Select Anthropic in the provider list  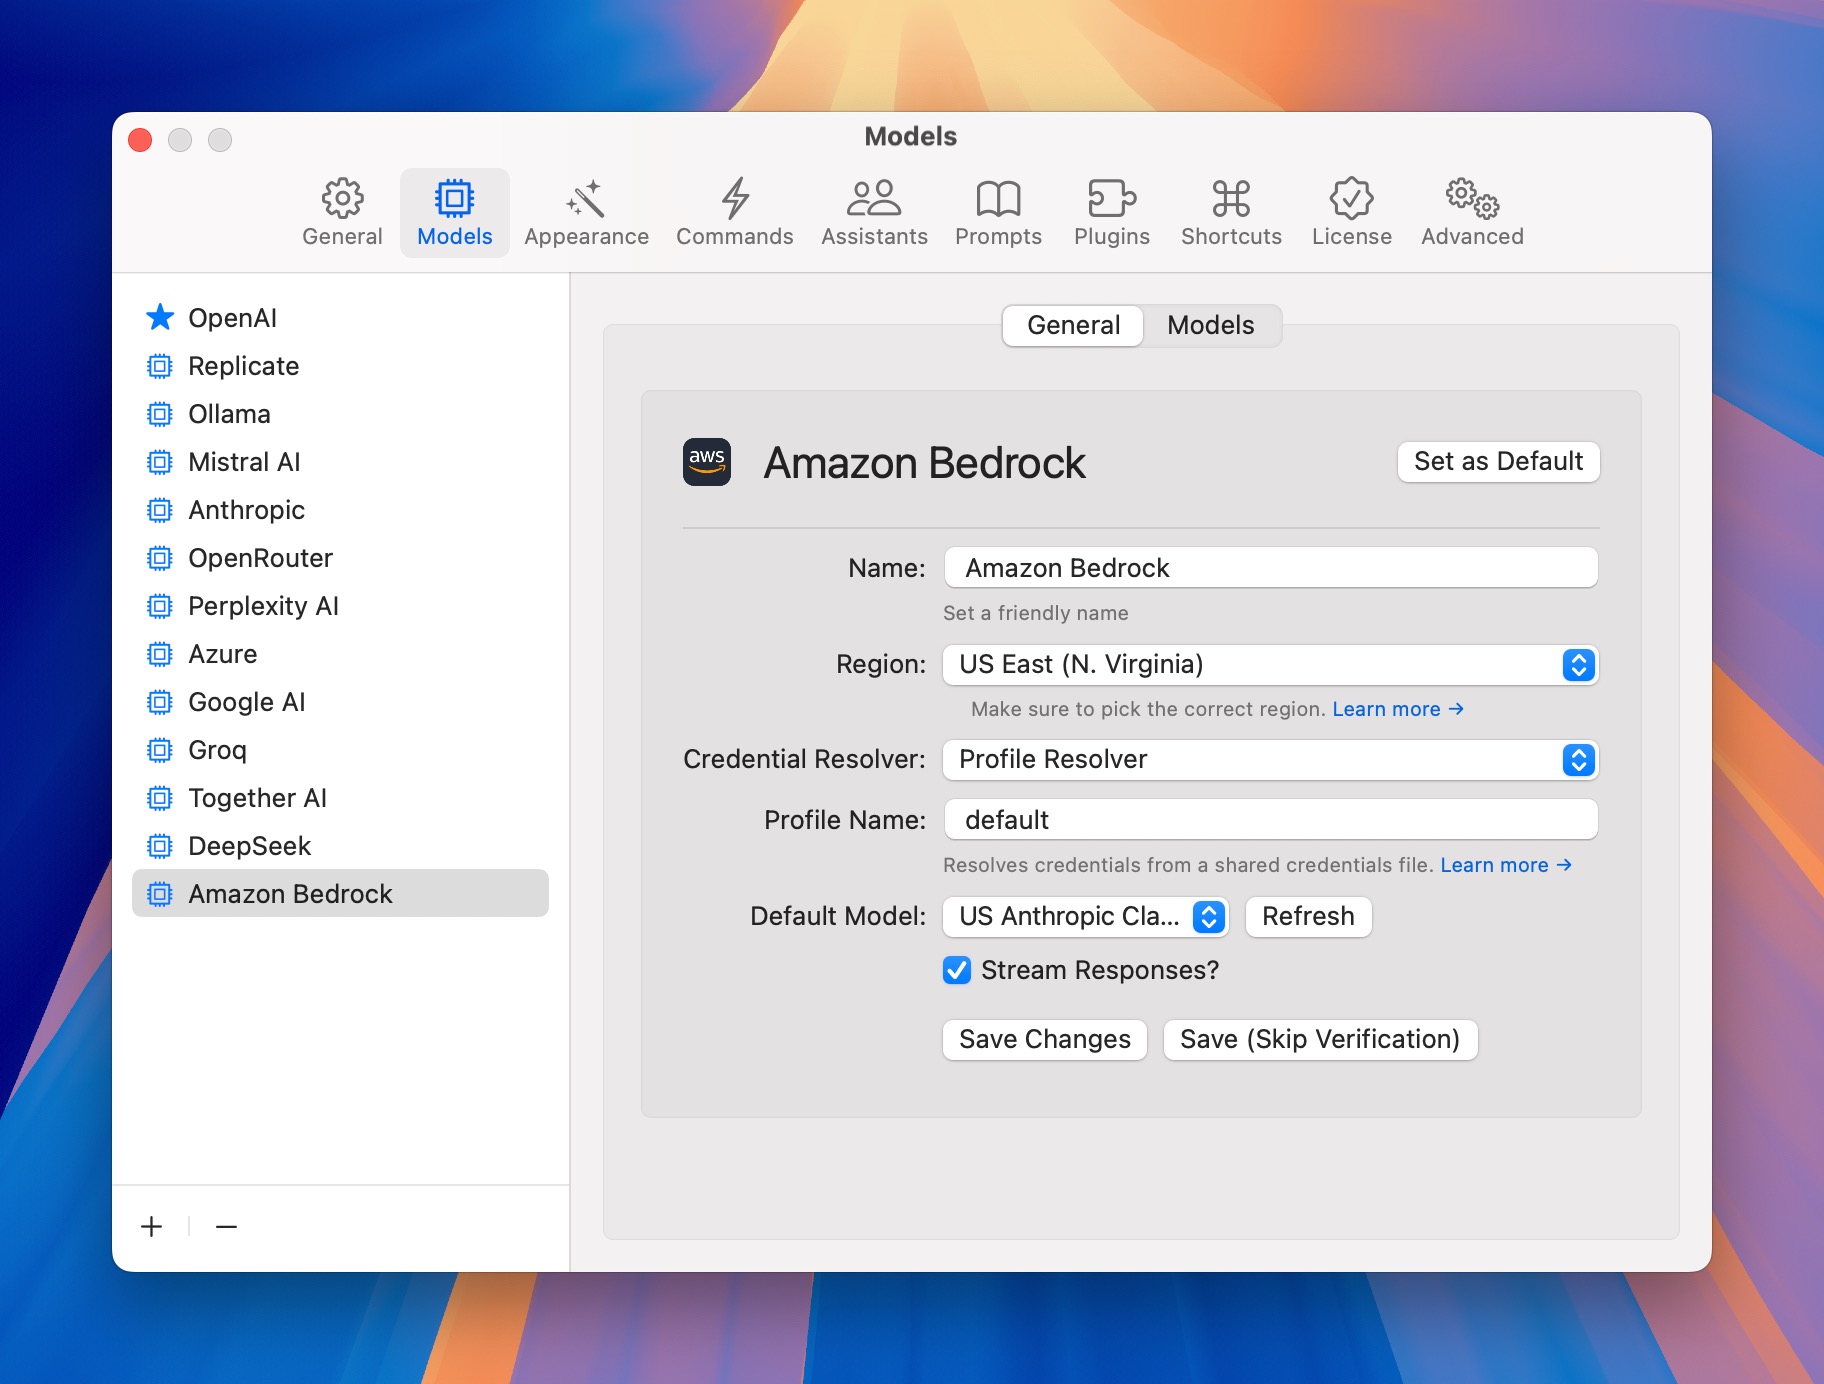click(x=246, y=510)
